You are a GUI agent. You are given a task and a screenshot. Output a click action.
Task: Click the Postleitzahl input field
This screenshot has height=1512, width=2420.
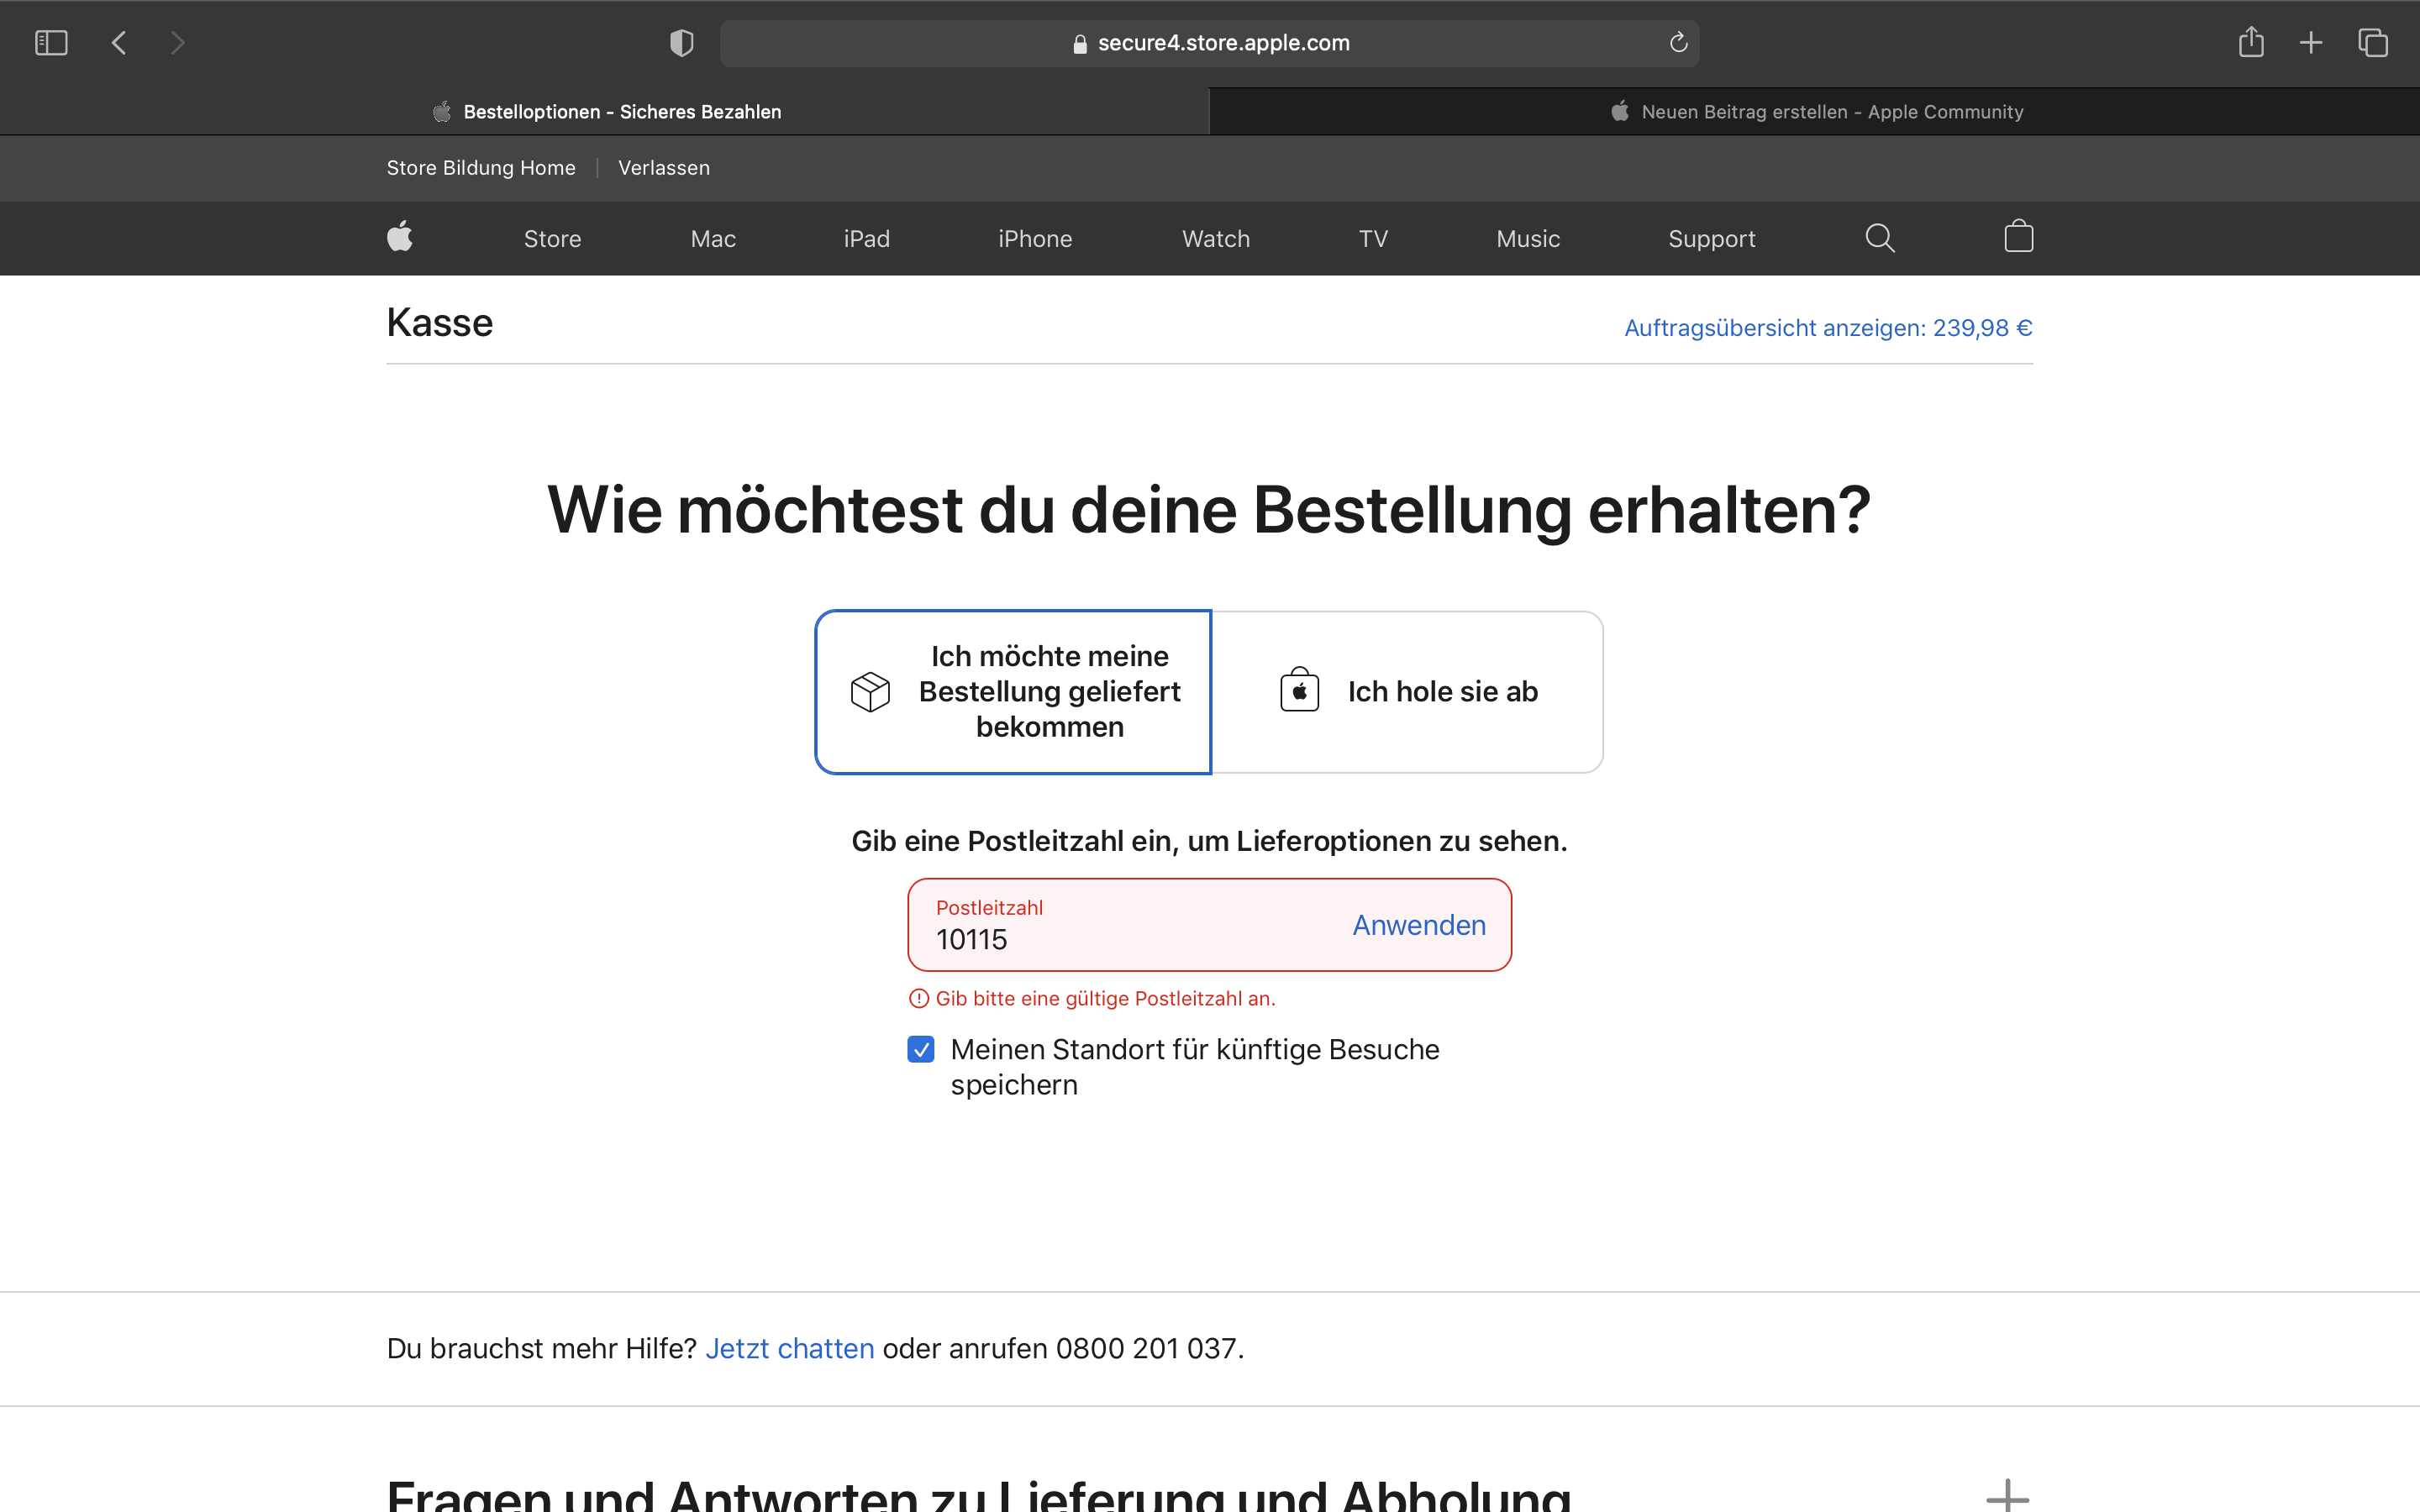(x=1120, y=938)
